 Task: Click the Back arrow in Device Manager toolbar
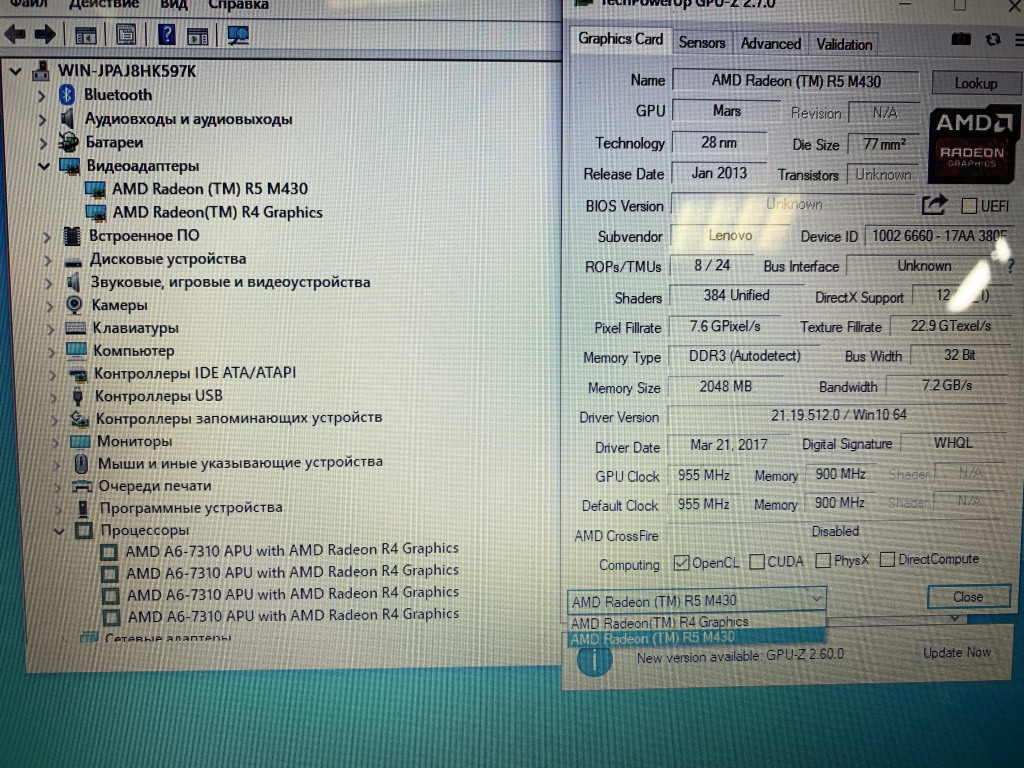(14, 34)
